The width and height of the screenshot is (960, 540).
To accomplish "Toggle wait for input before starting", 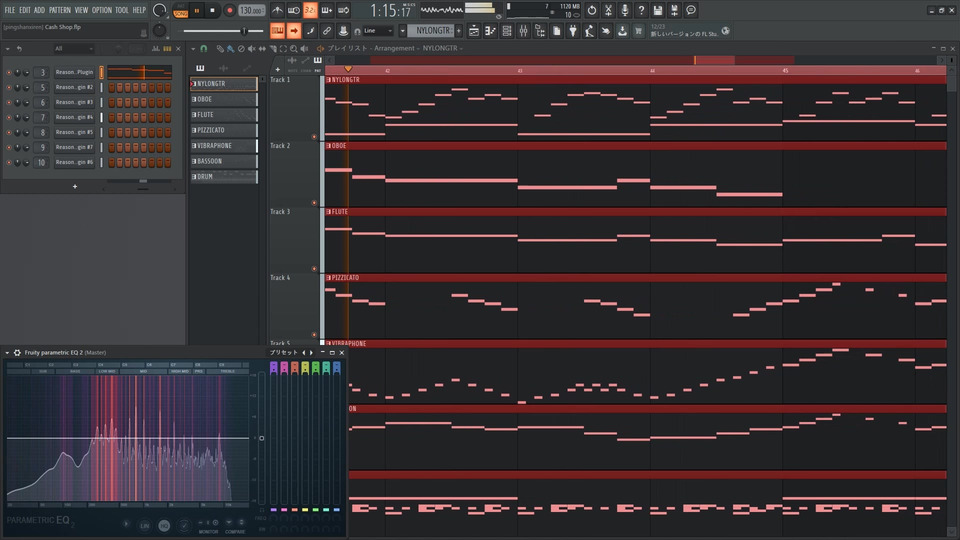I will pos(294,10).
